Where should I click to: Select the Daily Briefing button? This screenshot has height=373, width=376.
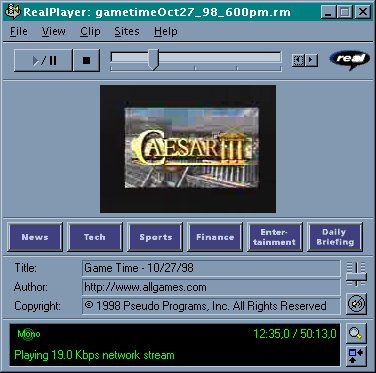click(x=335, y=237)
